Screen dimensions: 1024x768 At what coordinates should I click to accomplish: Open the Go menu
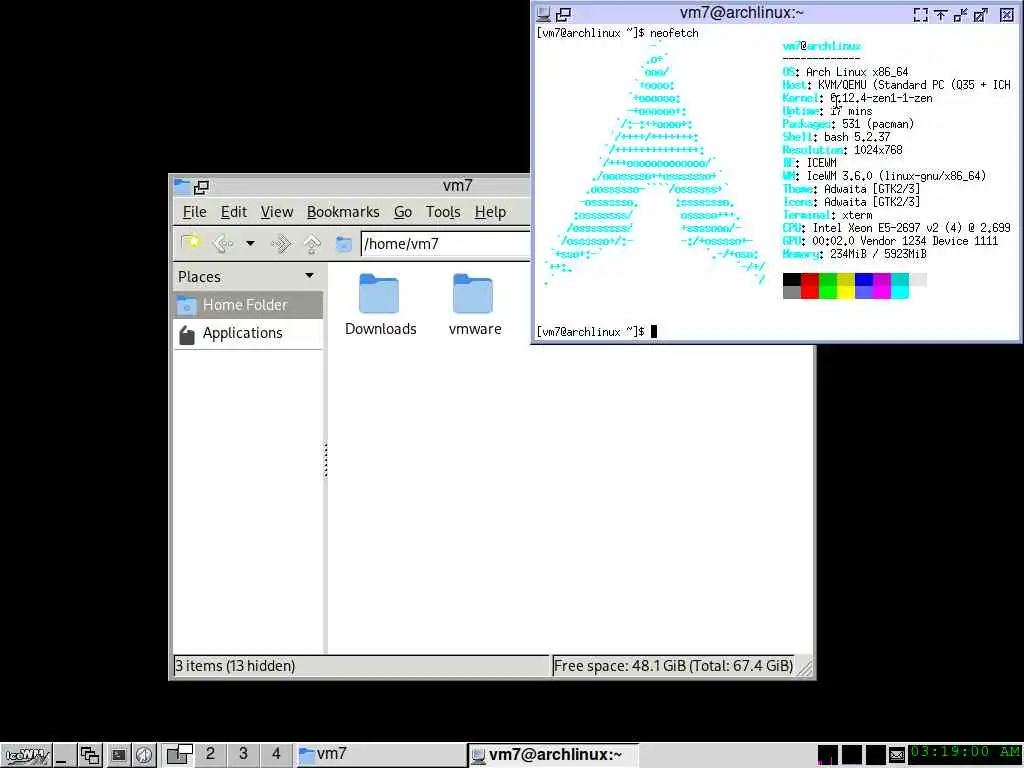tap(402, 212)
